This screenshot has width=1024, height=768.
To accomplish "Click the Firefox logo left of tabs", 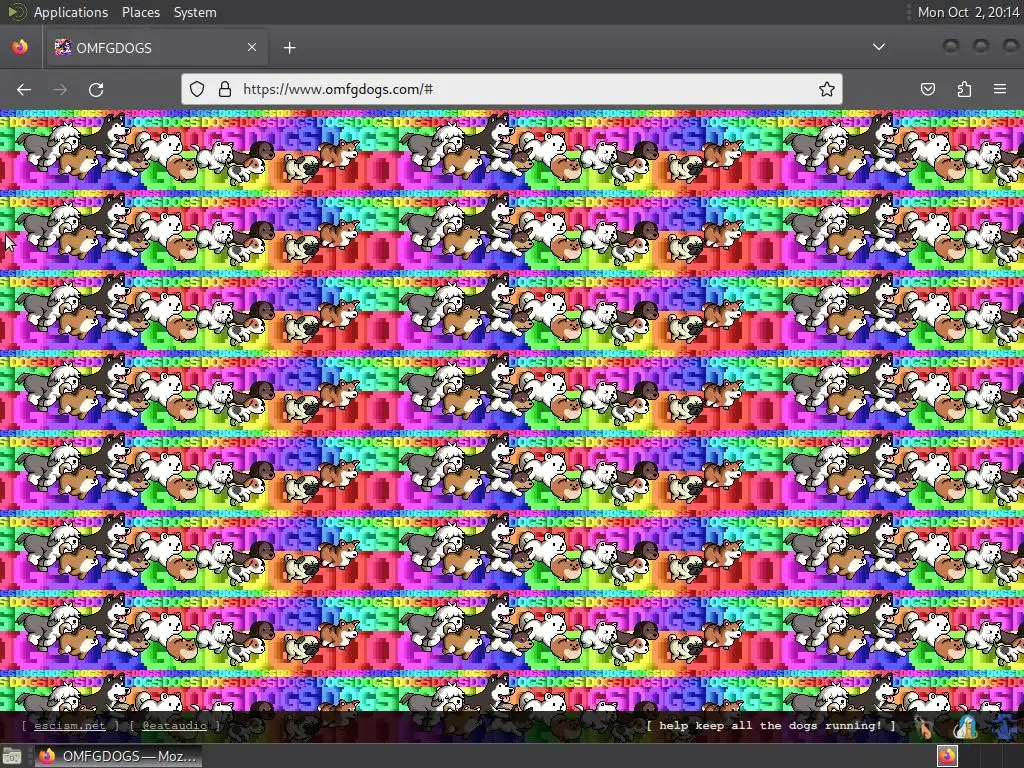I will point(20,47).
